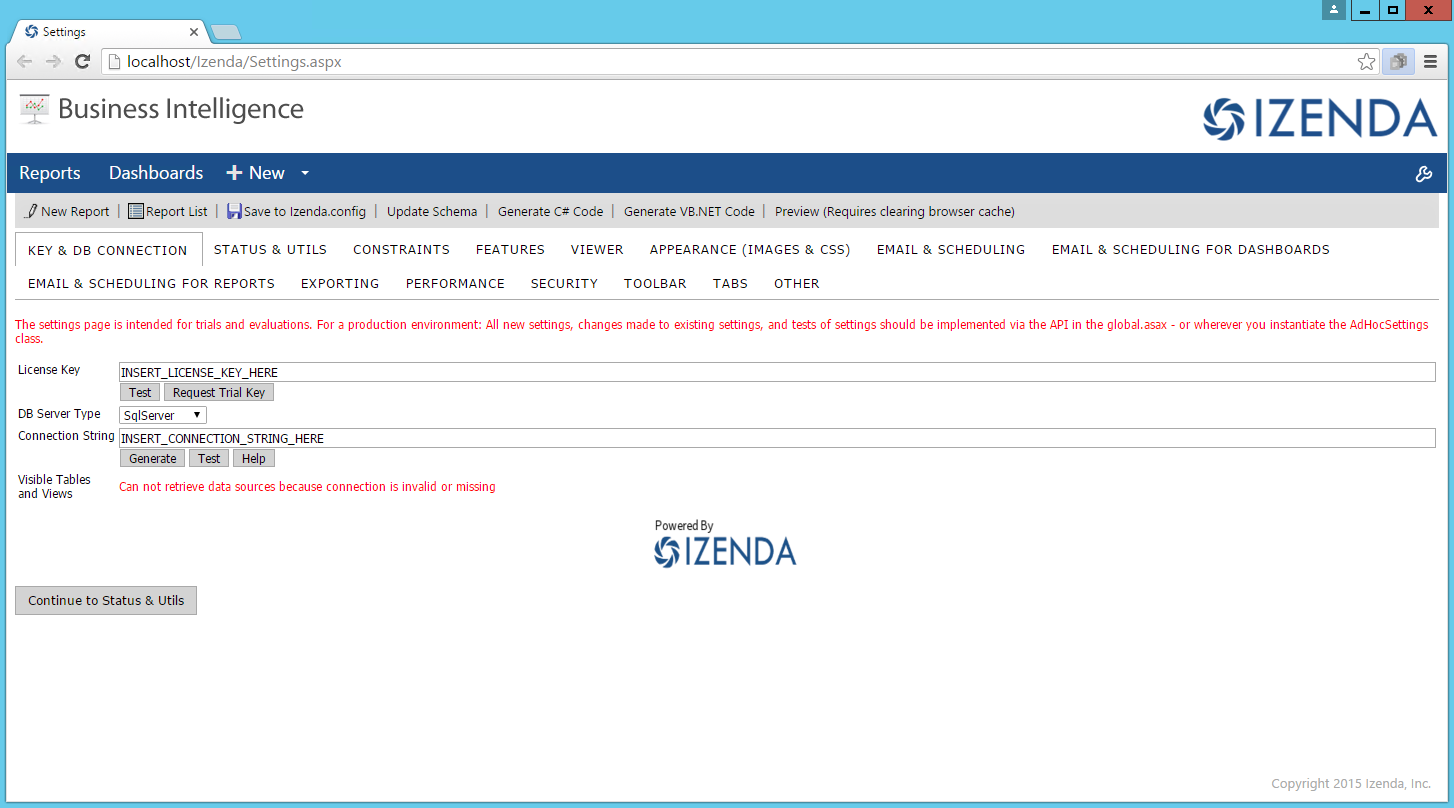The width and height of the screenshot is (1454, 808).
Task: Switch to the Status & Utils tab
Action: (x=270, y=250)
